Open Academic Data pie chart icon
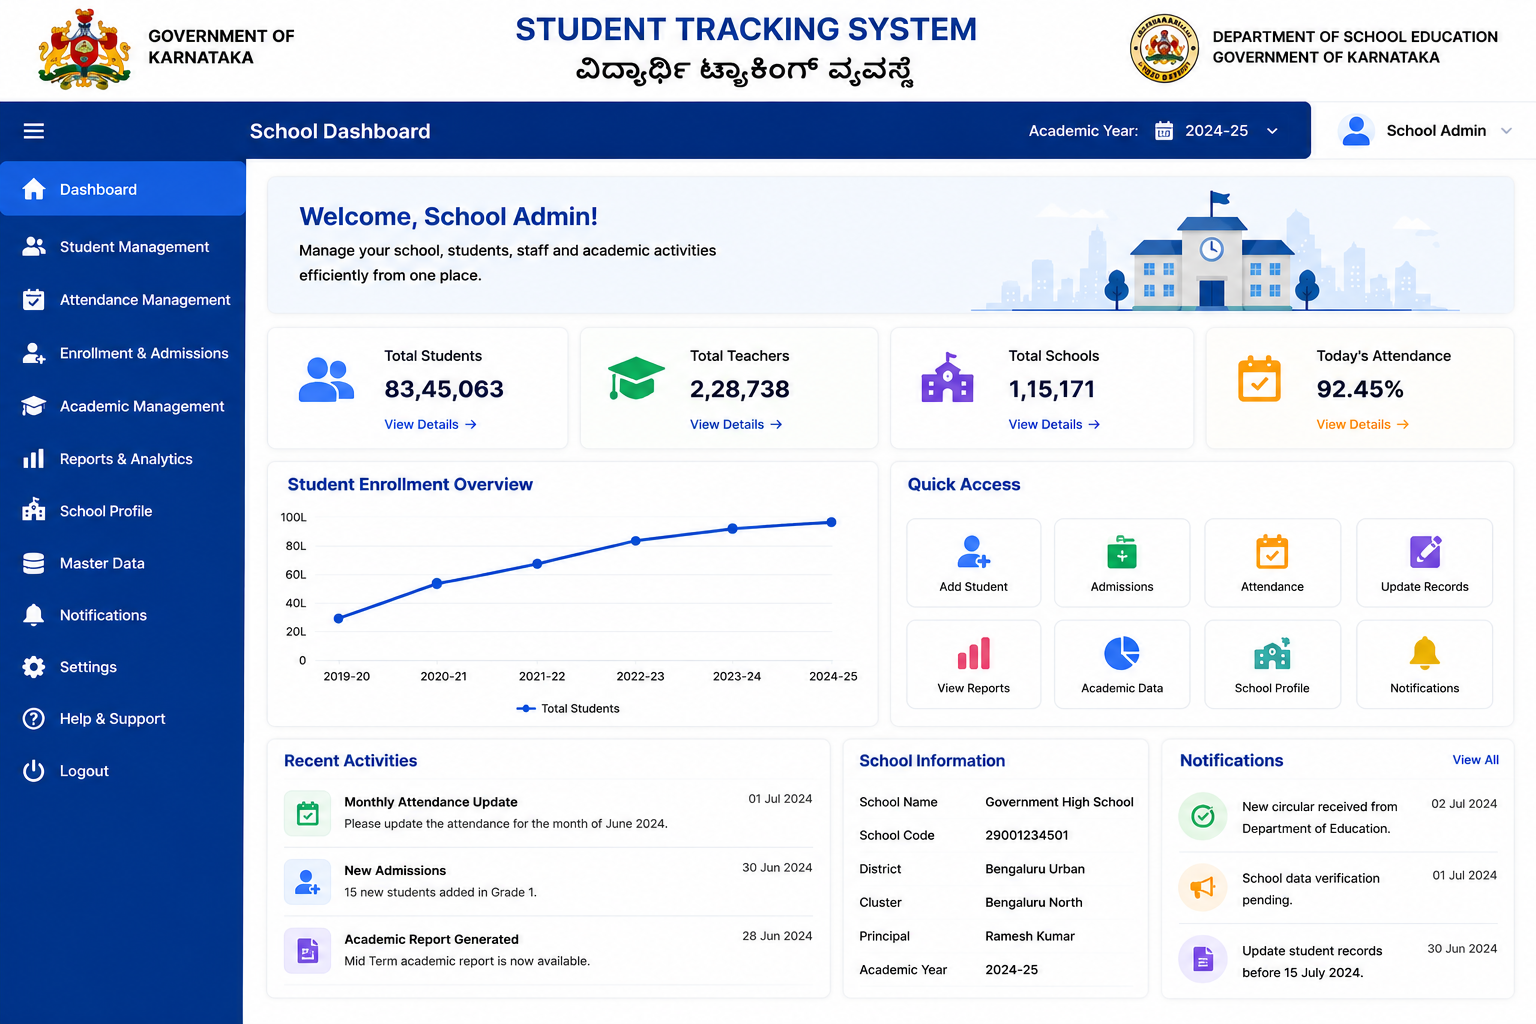The width and height of the screenshot is (1536, 1024). pyautogui.click(x=1122, y=653)
